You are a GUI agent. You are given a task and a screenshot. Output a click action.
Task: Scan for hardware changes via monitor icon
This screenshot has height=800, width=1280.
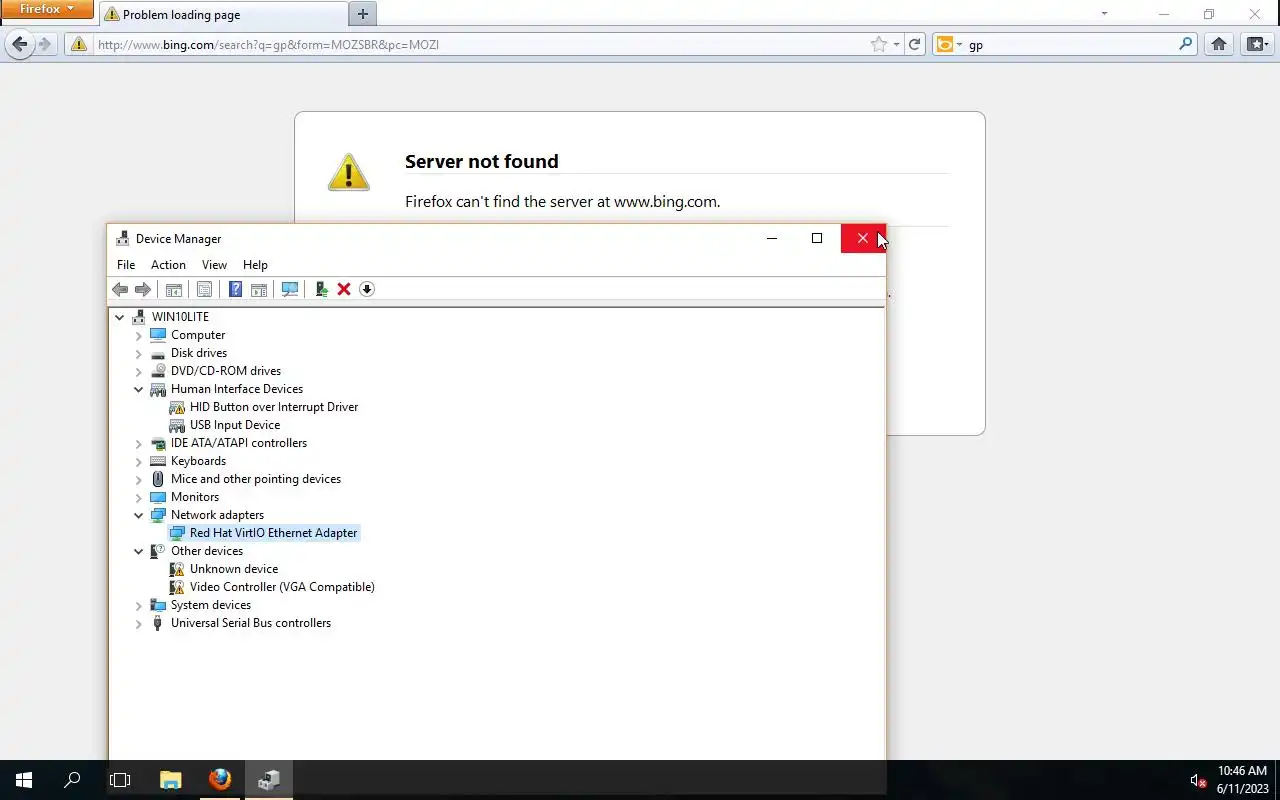290,289
